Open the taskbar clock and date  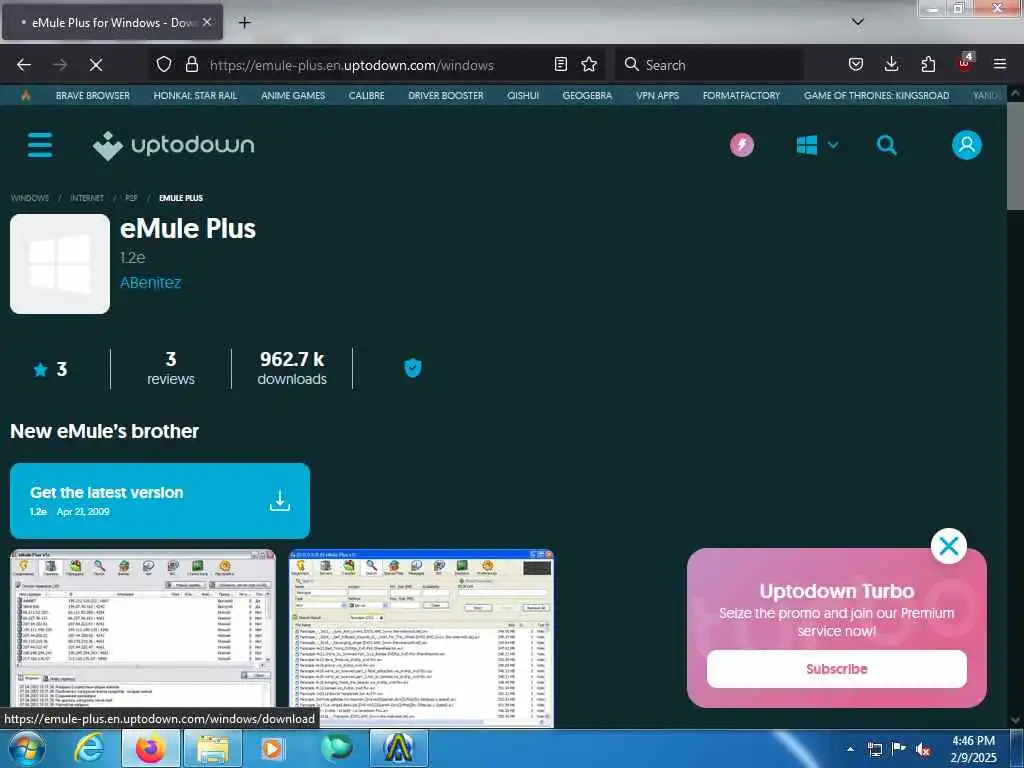point(974,749)
